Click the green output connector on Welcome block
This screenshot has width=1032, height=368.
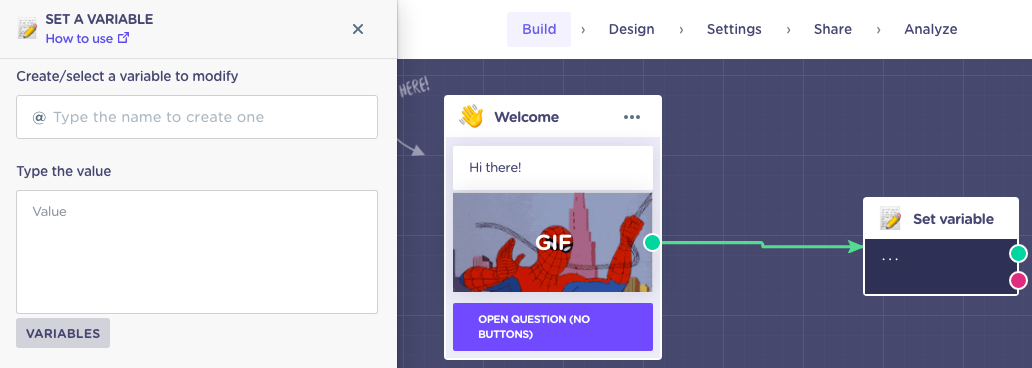(652, 242)
